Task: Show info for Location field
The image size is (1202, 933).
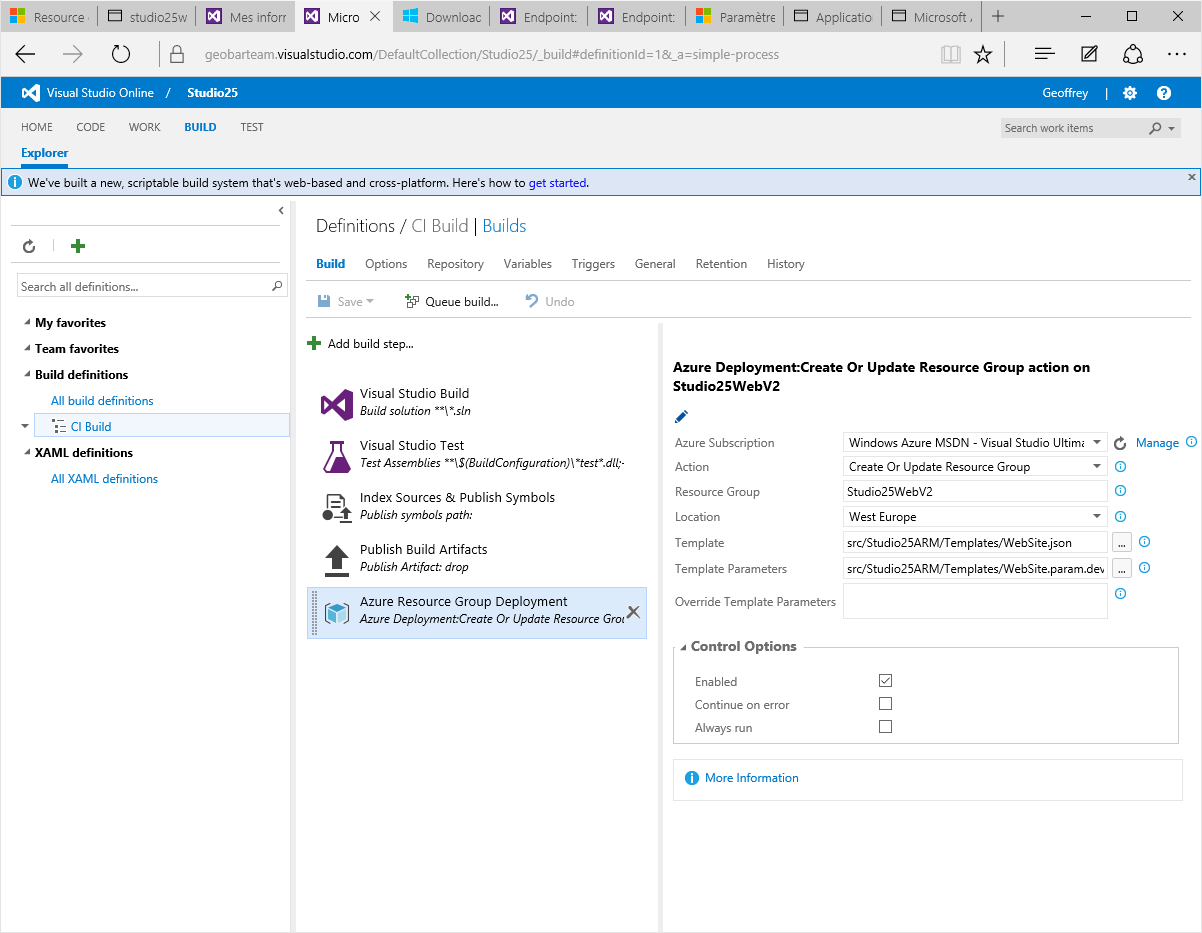Action: point(1121,517)
